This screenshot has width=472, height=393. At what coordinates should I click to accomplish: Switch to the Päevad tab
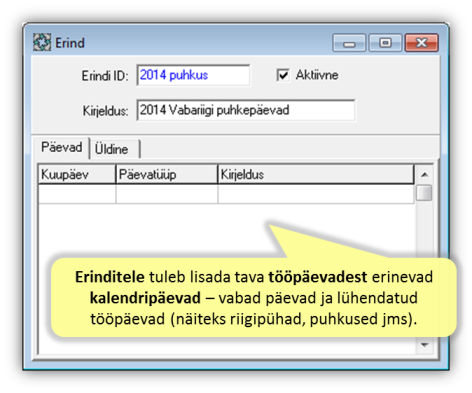click(61, 147)
